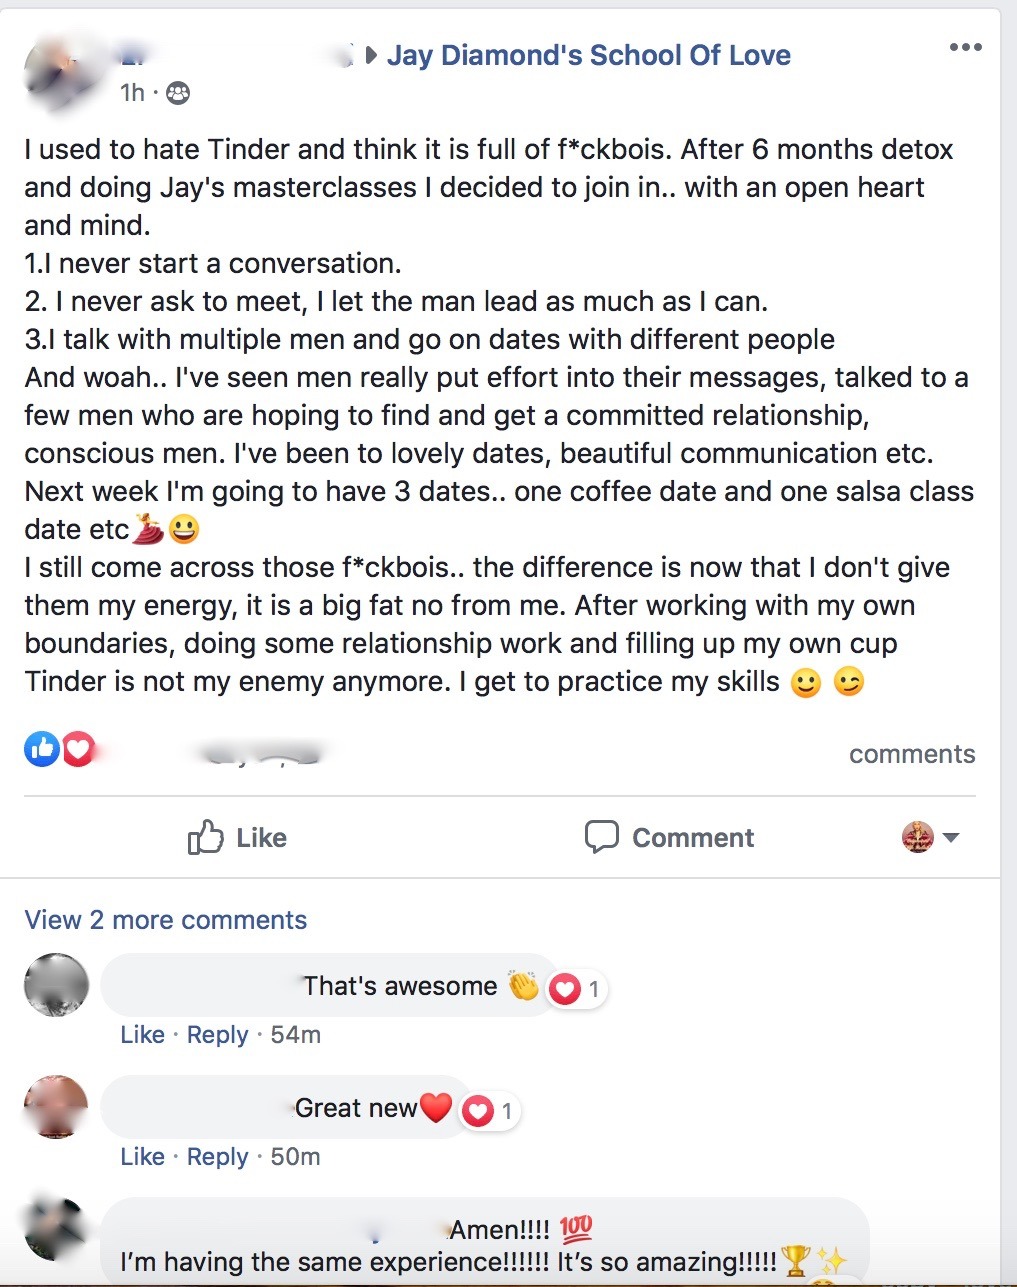The image size is (1017, 1287).
Task: Click the group privacy icon beside 1h
Action: 178,93
